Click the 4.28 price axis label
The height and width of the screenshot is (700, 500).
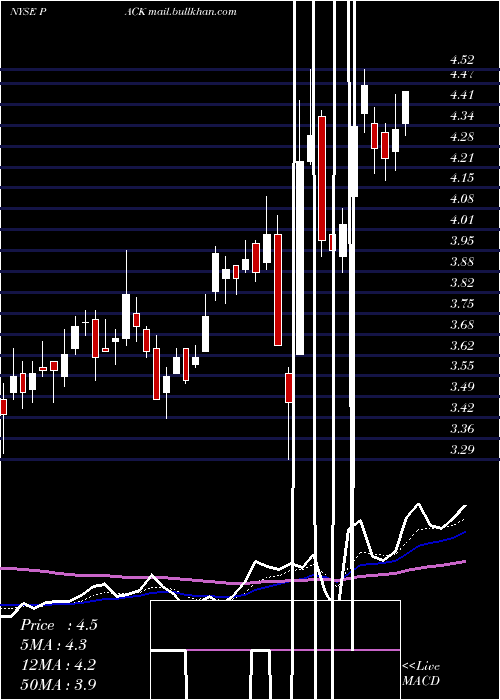(x=462, y=137)
